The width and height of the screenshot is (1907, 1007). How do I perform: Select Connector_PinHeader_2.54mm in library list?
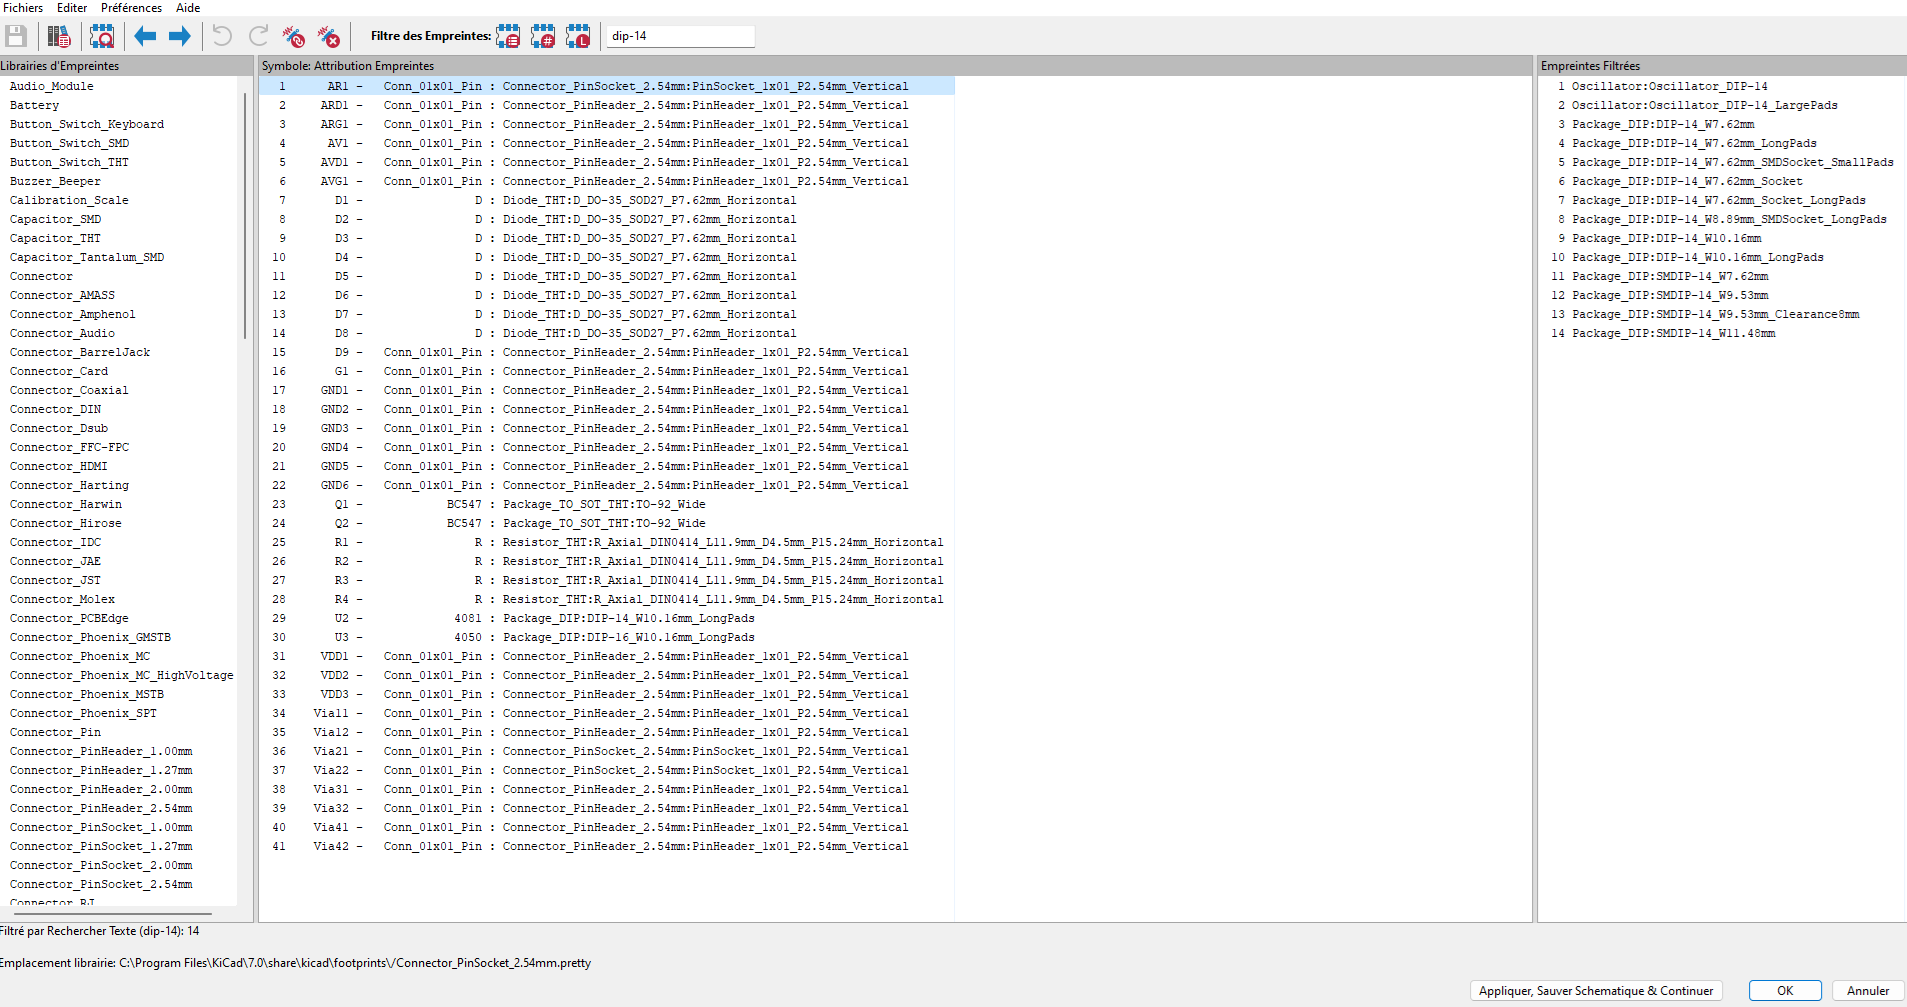101,808
